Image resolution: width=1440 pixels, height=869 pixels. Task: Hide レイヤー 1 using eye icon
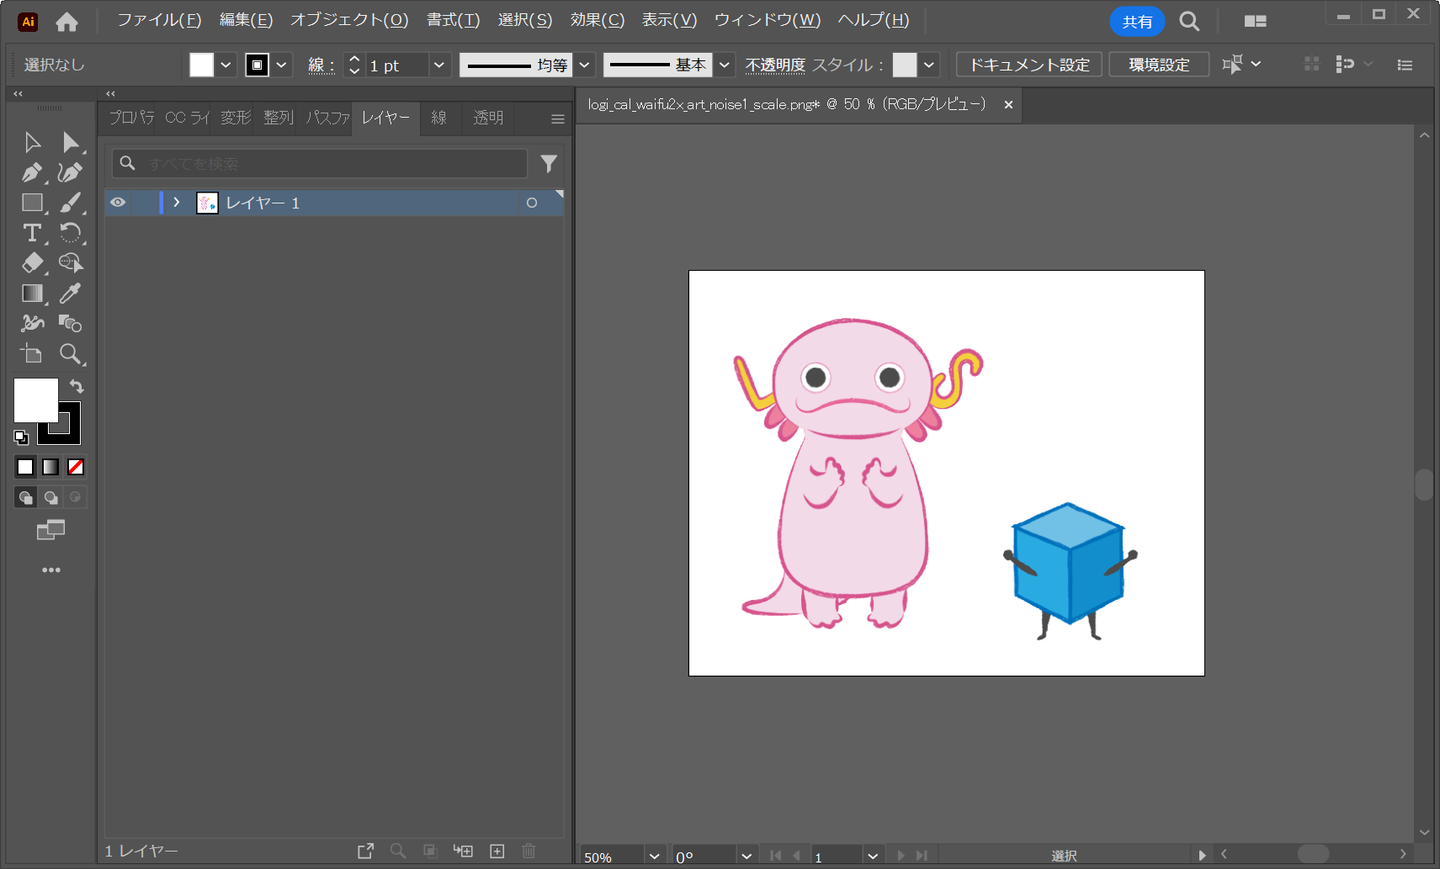(x=118, y=203)
